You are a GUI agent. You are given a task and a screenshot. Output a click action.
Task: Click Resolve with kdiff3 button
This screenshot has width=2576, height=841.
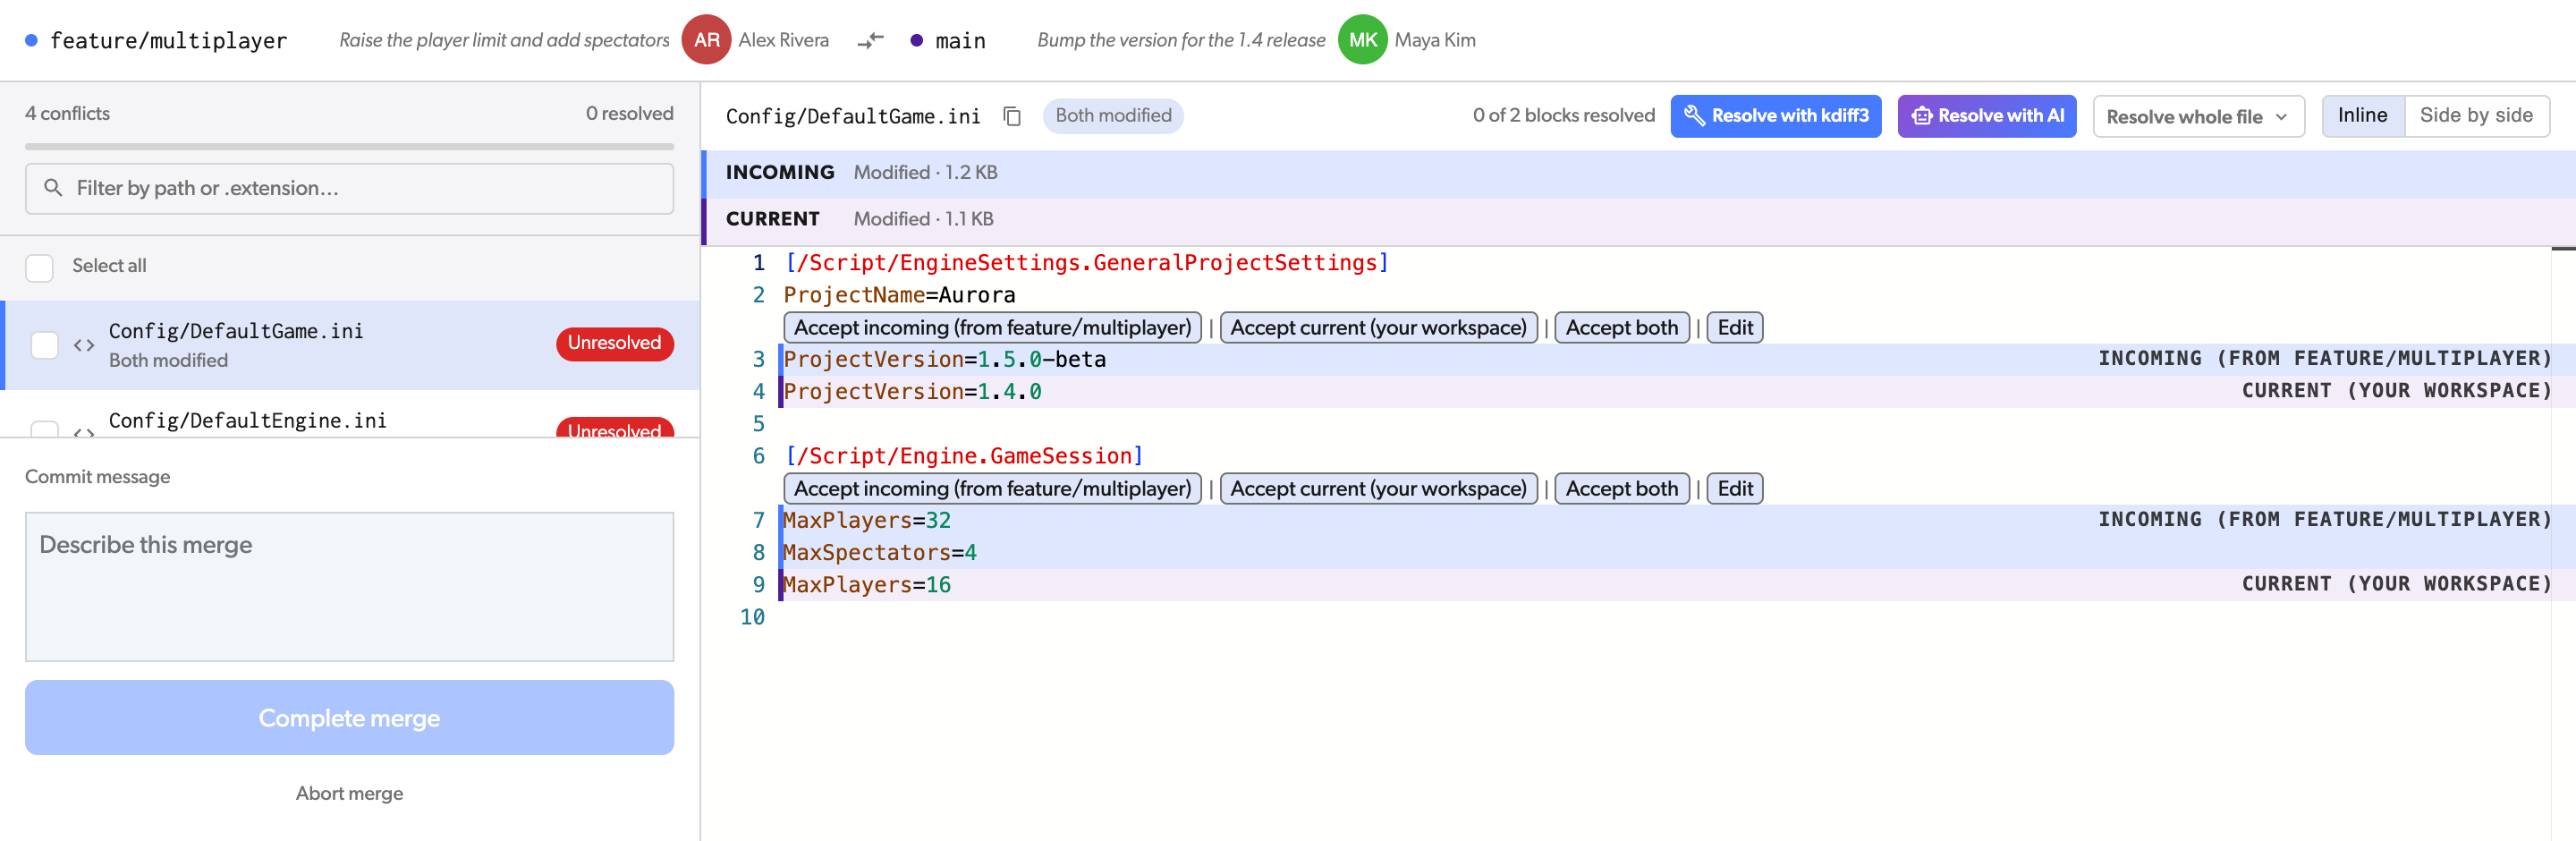click(1775, 116)
